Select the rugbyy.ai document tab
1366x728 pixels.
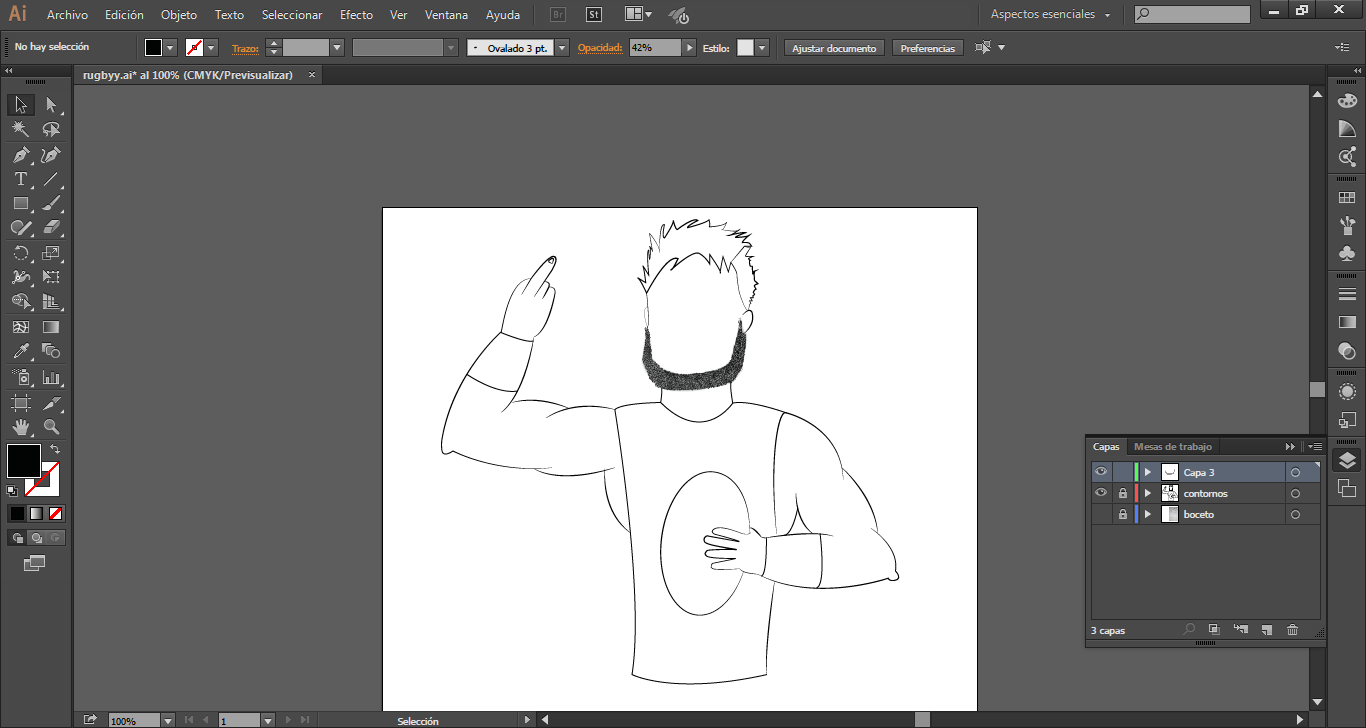(188, 75)
